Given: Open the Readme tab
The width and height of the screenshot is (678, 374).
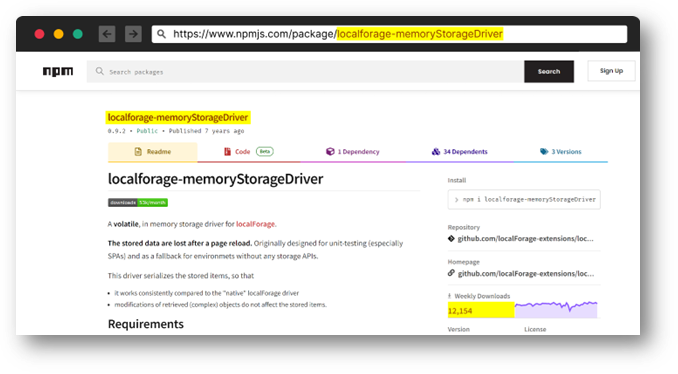Looking at the screenshot, I should pyautogui.click(x=153, y=152).
